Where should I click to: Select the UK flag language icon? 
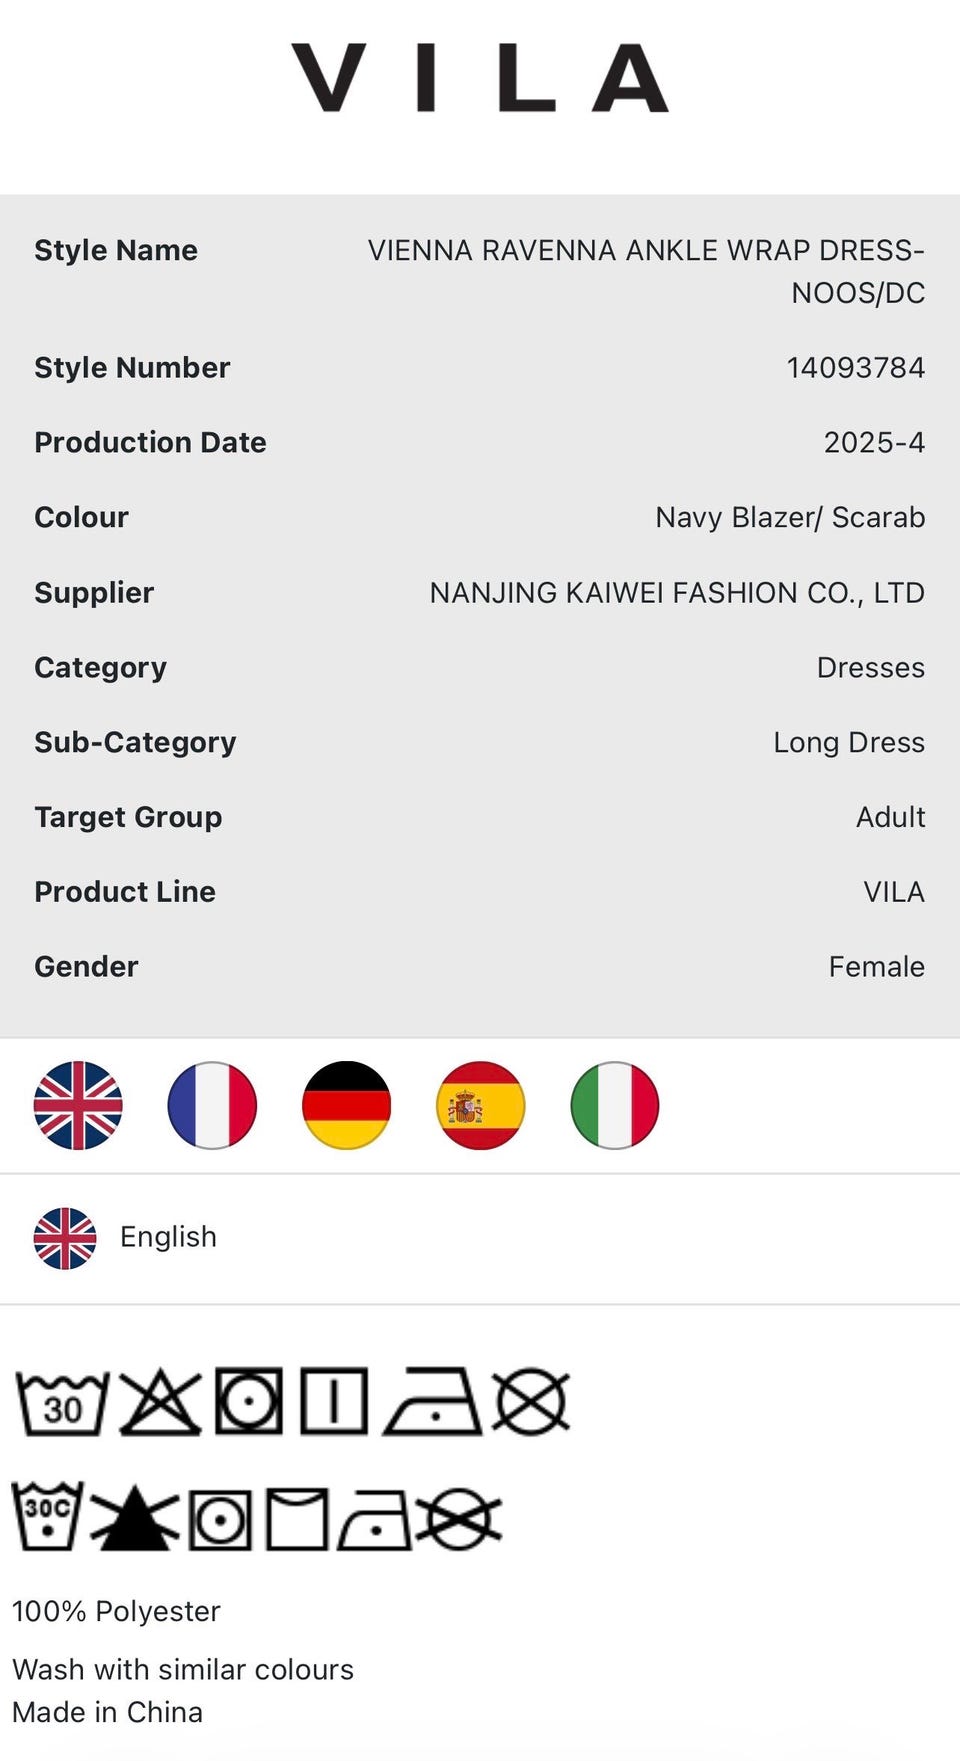coord(78,1105)
